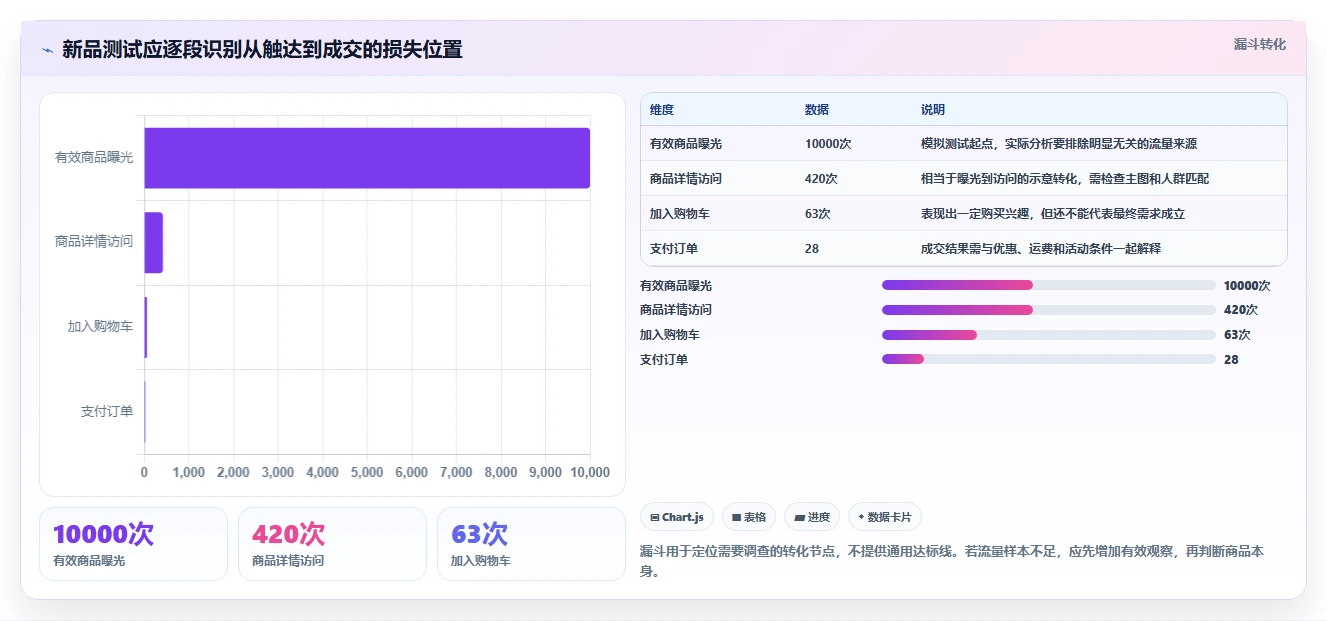The width and height of the screenshot is (1327, 621).
Task: Click the 加入购物车 label in the progress list
Action: click(670, 335)
